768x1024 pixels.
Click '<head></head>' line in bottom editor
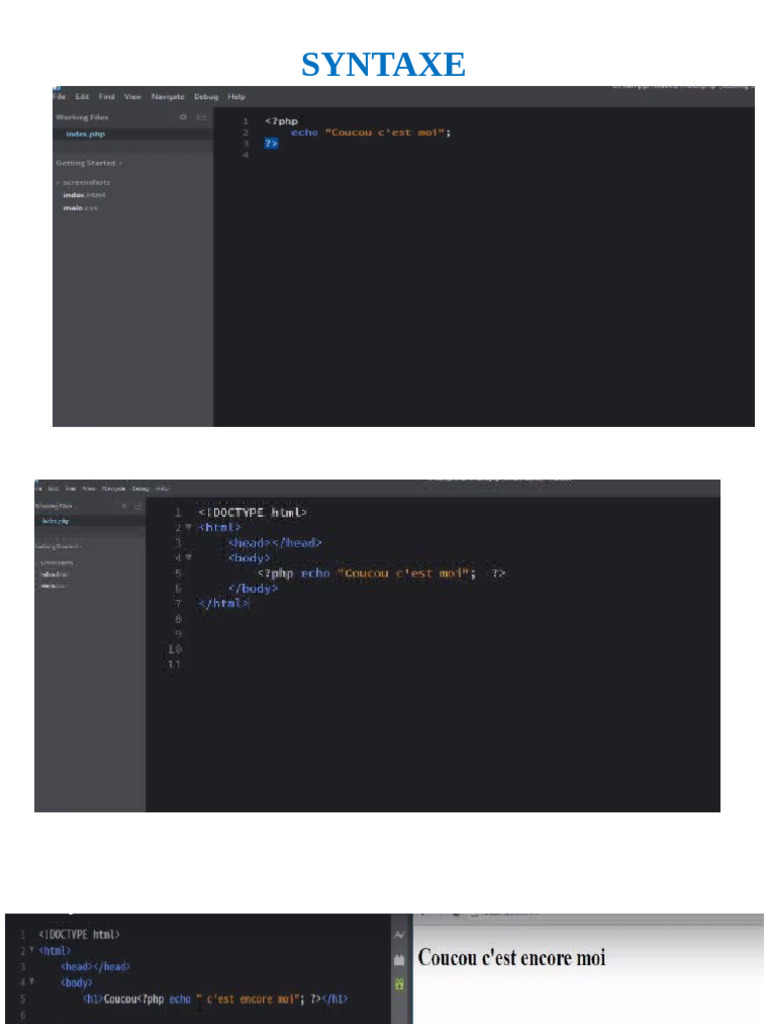tap(95, 967)
